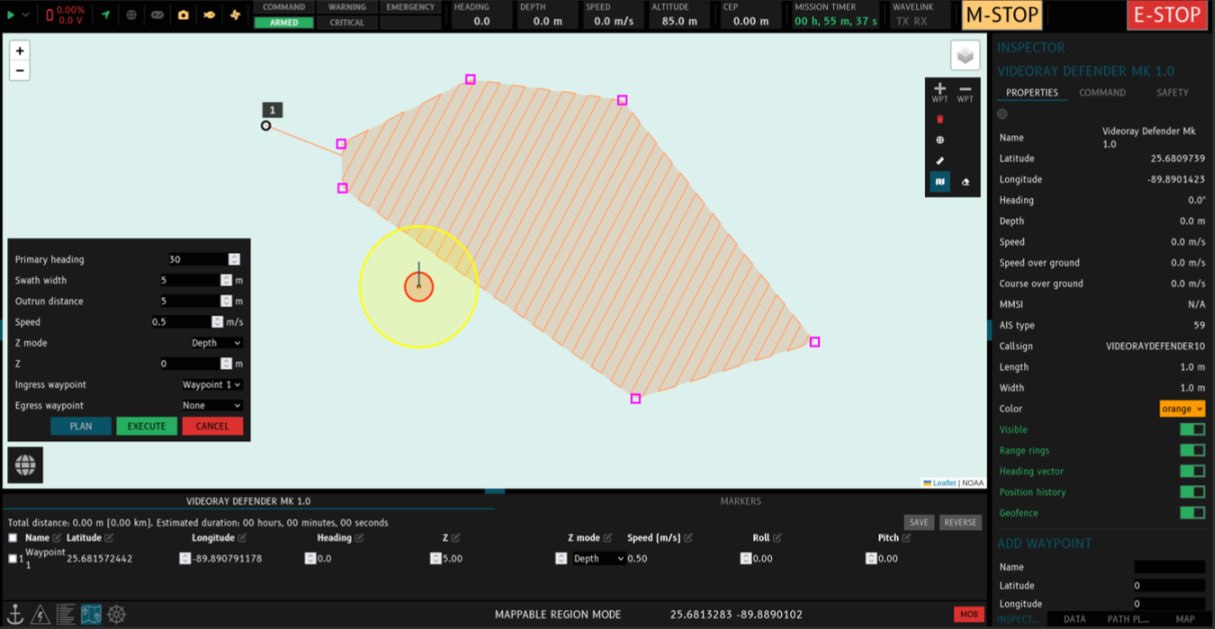Open the dropdown arrow beside play icon
The width and height of the screenshot is (1215, 629).
coord(26,15)
